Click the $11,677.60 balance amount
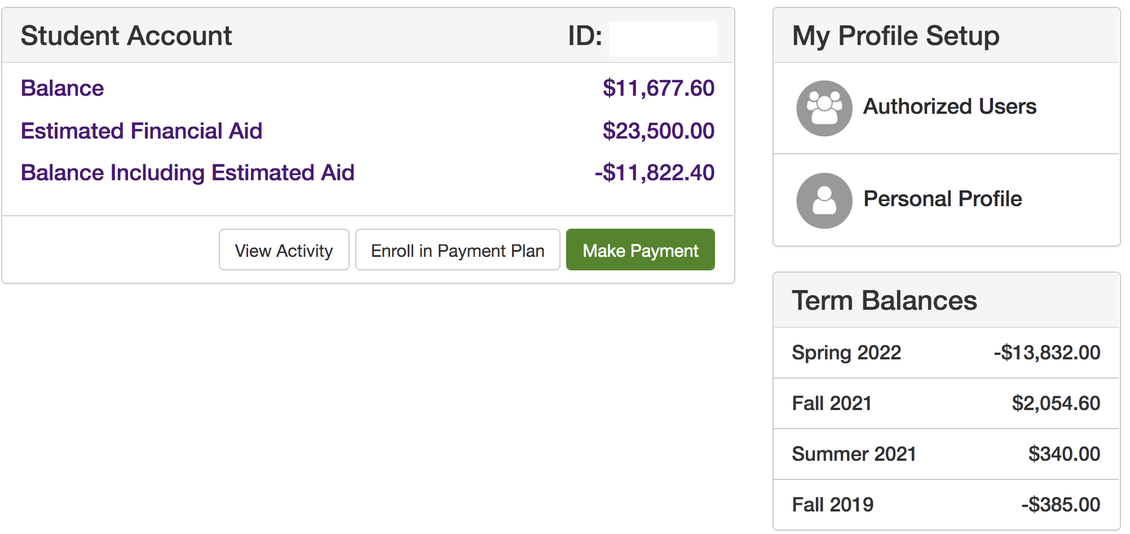Image resolution: width=1130 pixels, height=534 pixels. (659, 89)
